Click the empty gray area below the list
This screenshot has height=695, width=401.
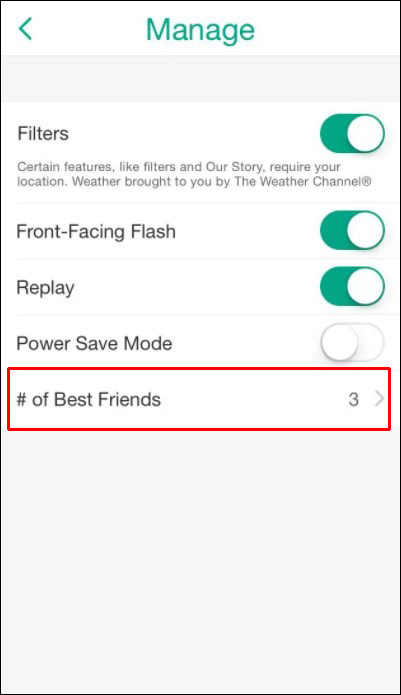[200, 558]
